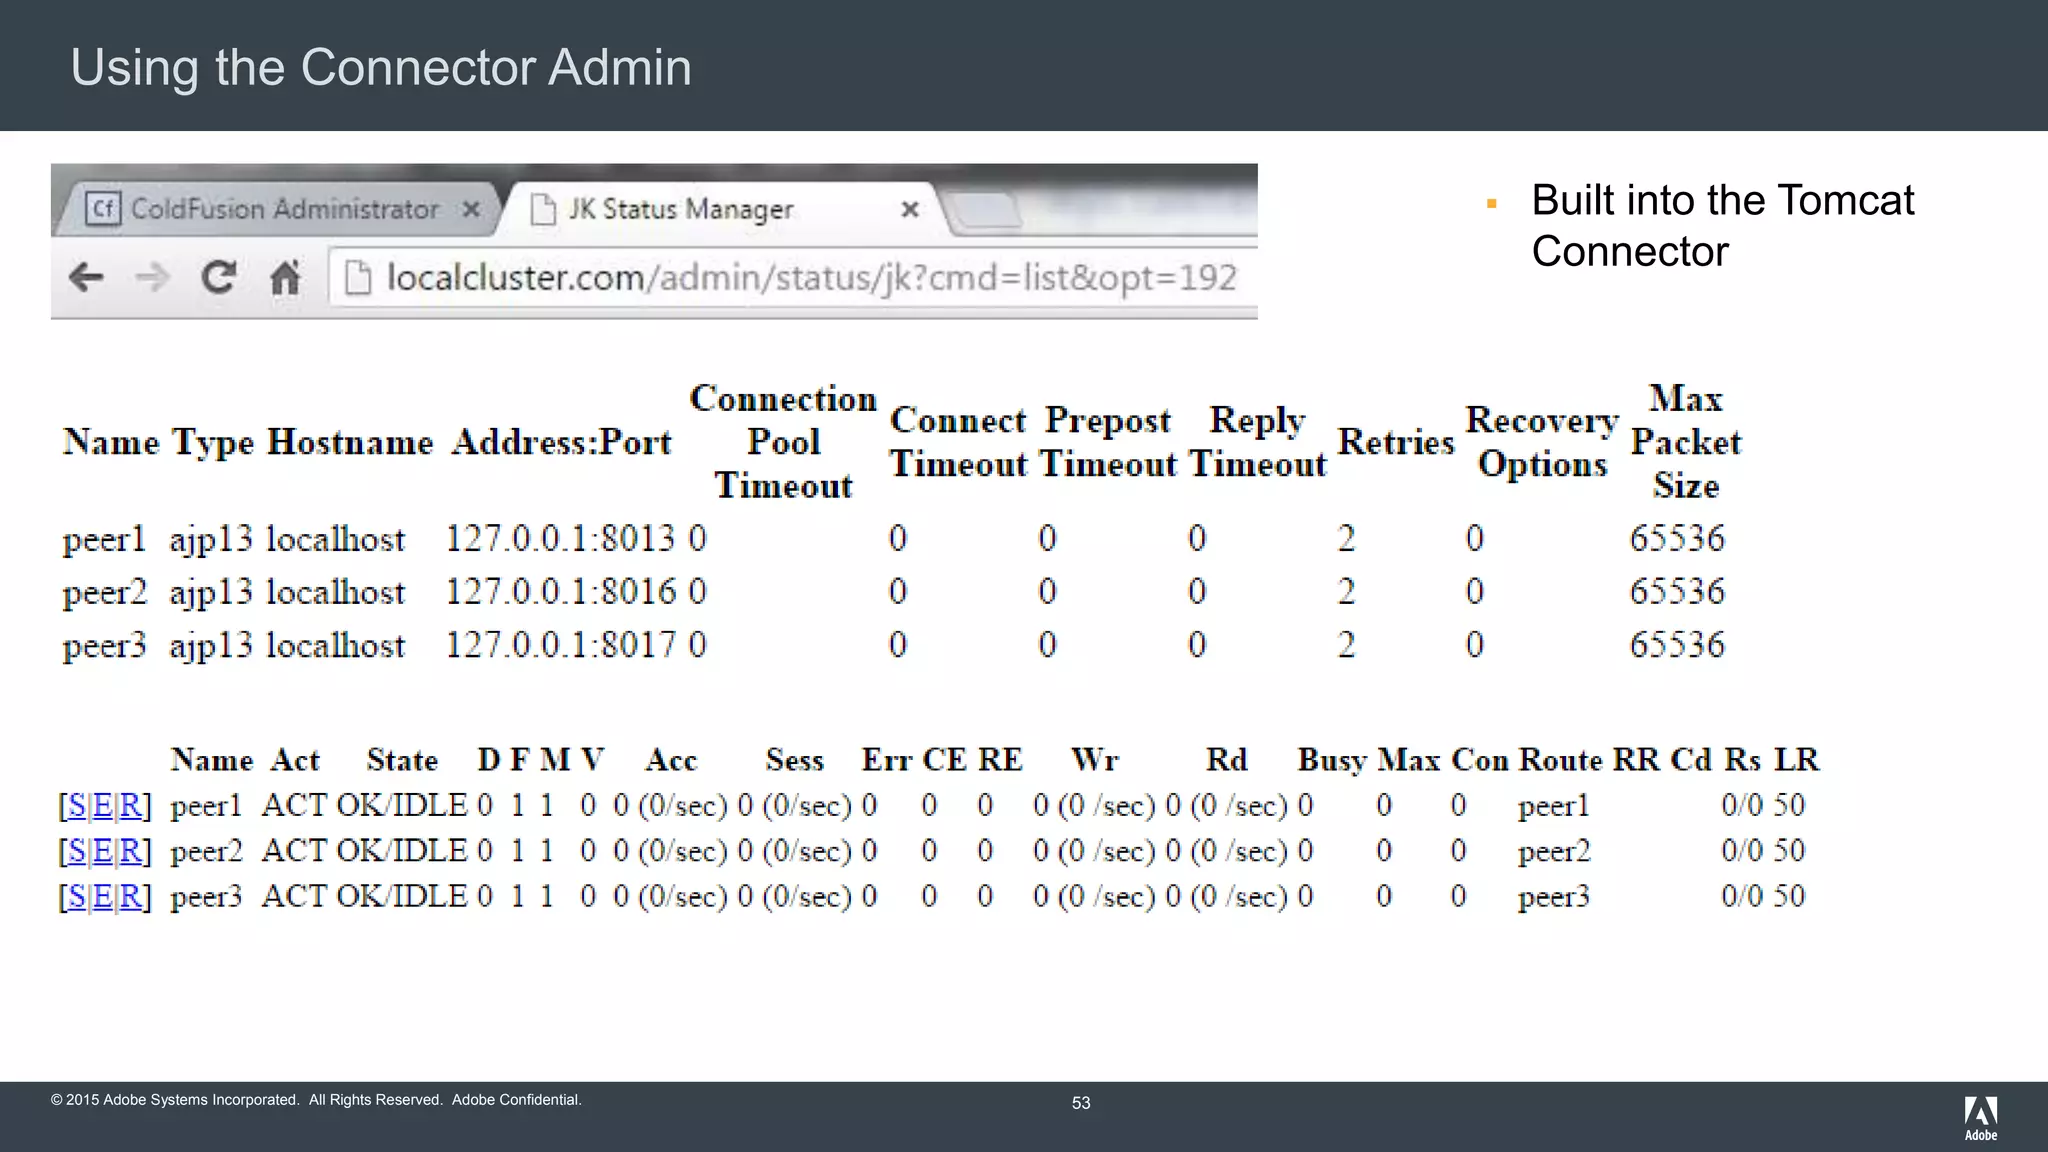This screenshot has height=1152, width=2048.
Task: Click the peer2 LR value 50
Action: click(x=1789, y=851)
